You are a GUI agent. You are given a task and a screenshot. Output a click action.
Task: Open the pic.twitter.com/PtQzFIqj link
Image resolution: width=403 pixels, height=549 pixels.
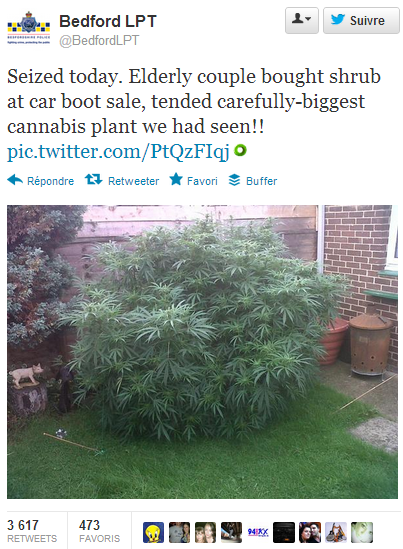(x=118, y=152)
